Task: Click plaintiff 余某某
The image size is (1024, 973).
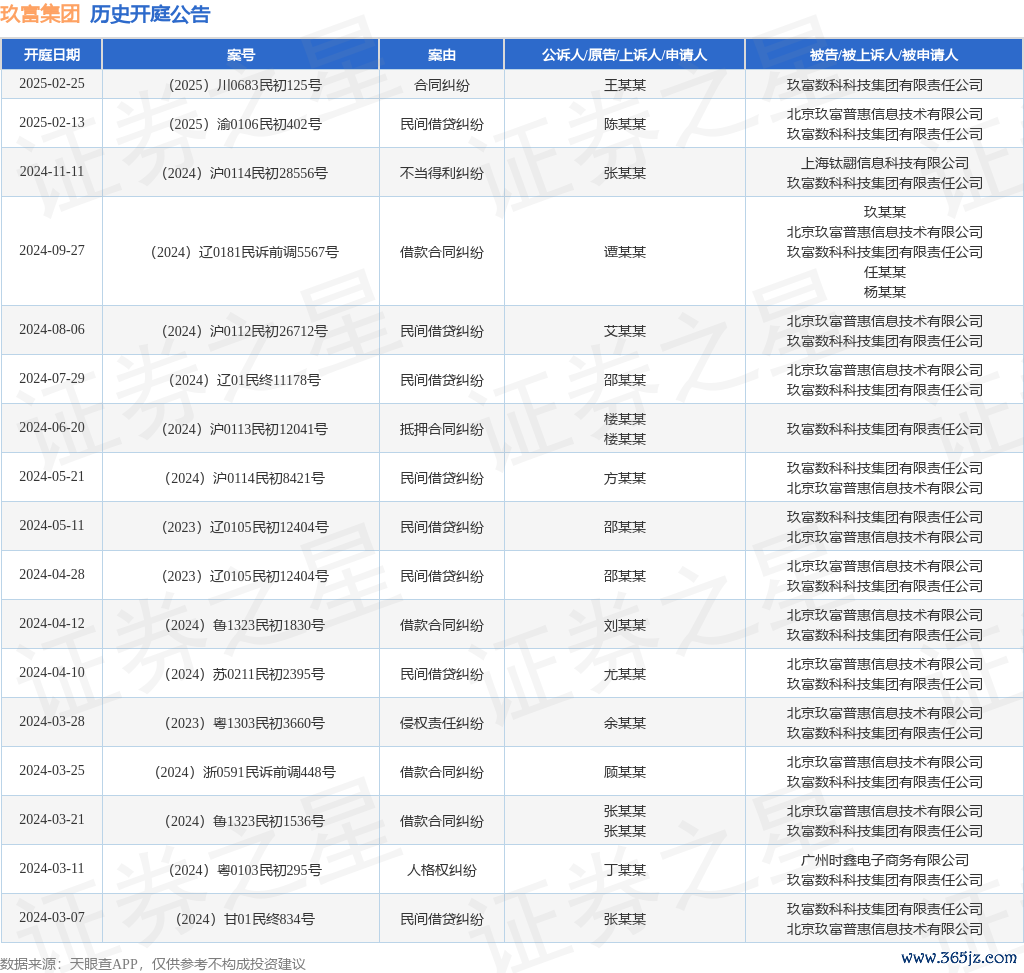Action: pyautogui.click(x=624, y=723)
